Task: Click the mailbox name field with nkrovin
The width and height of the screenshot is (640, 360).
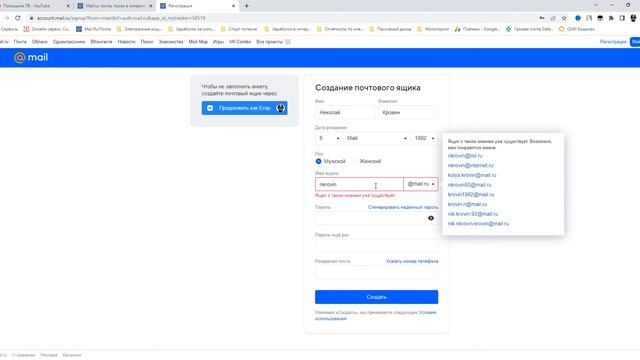Action: 359,184
